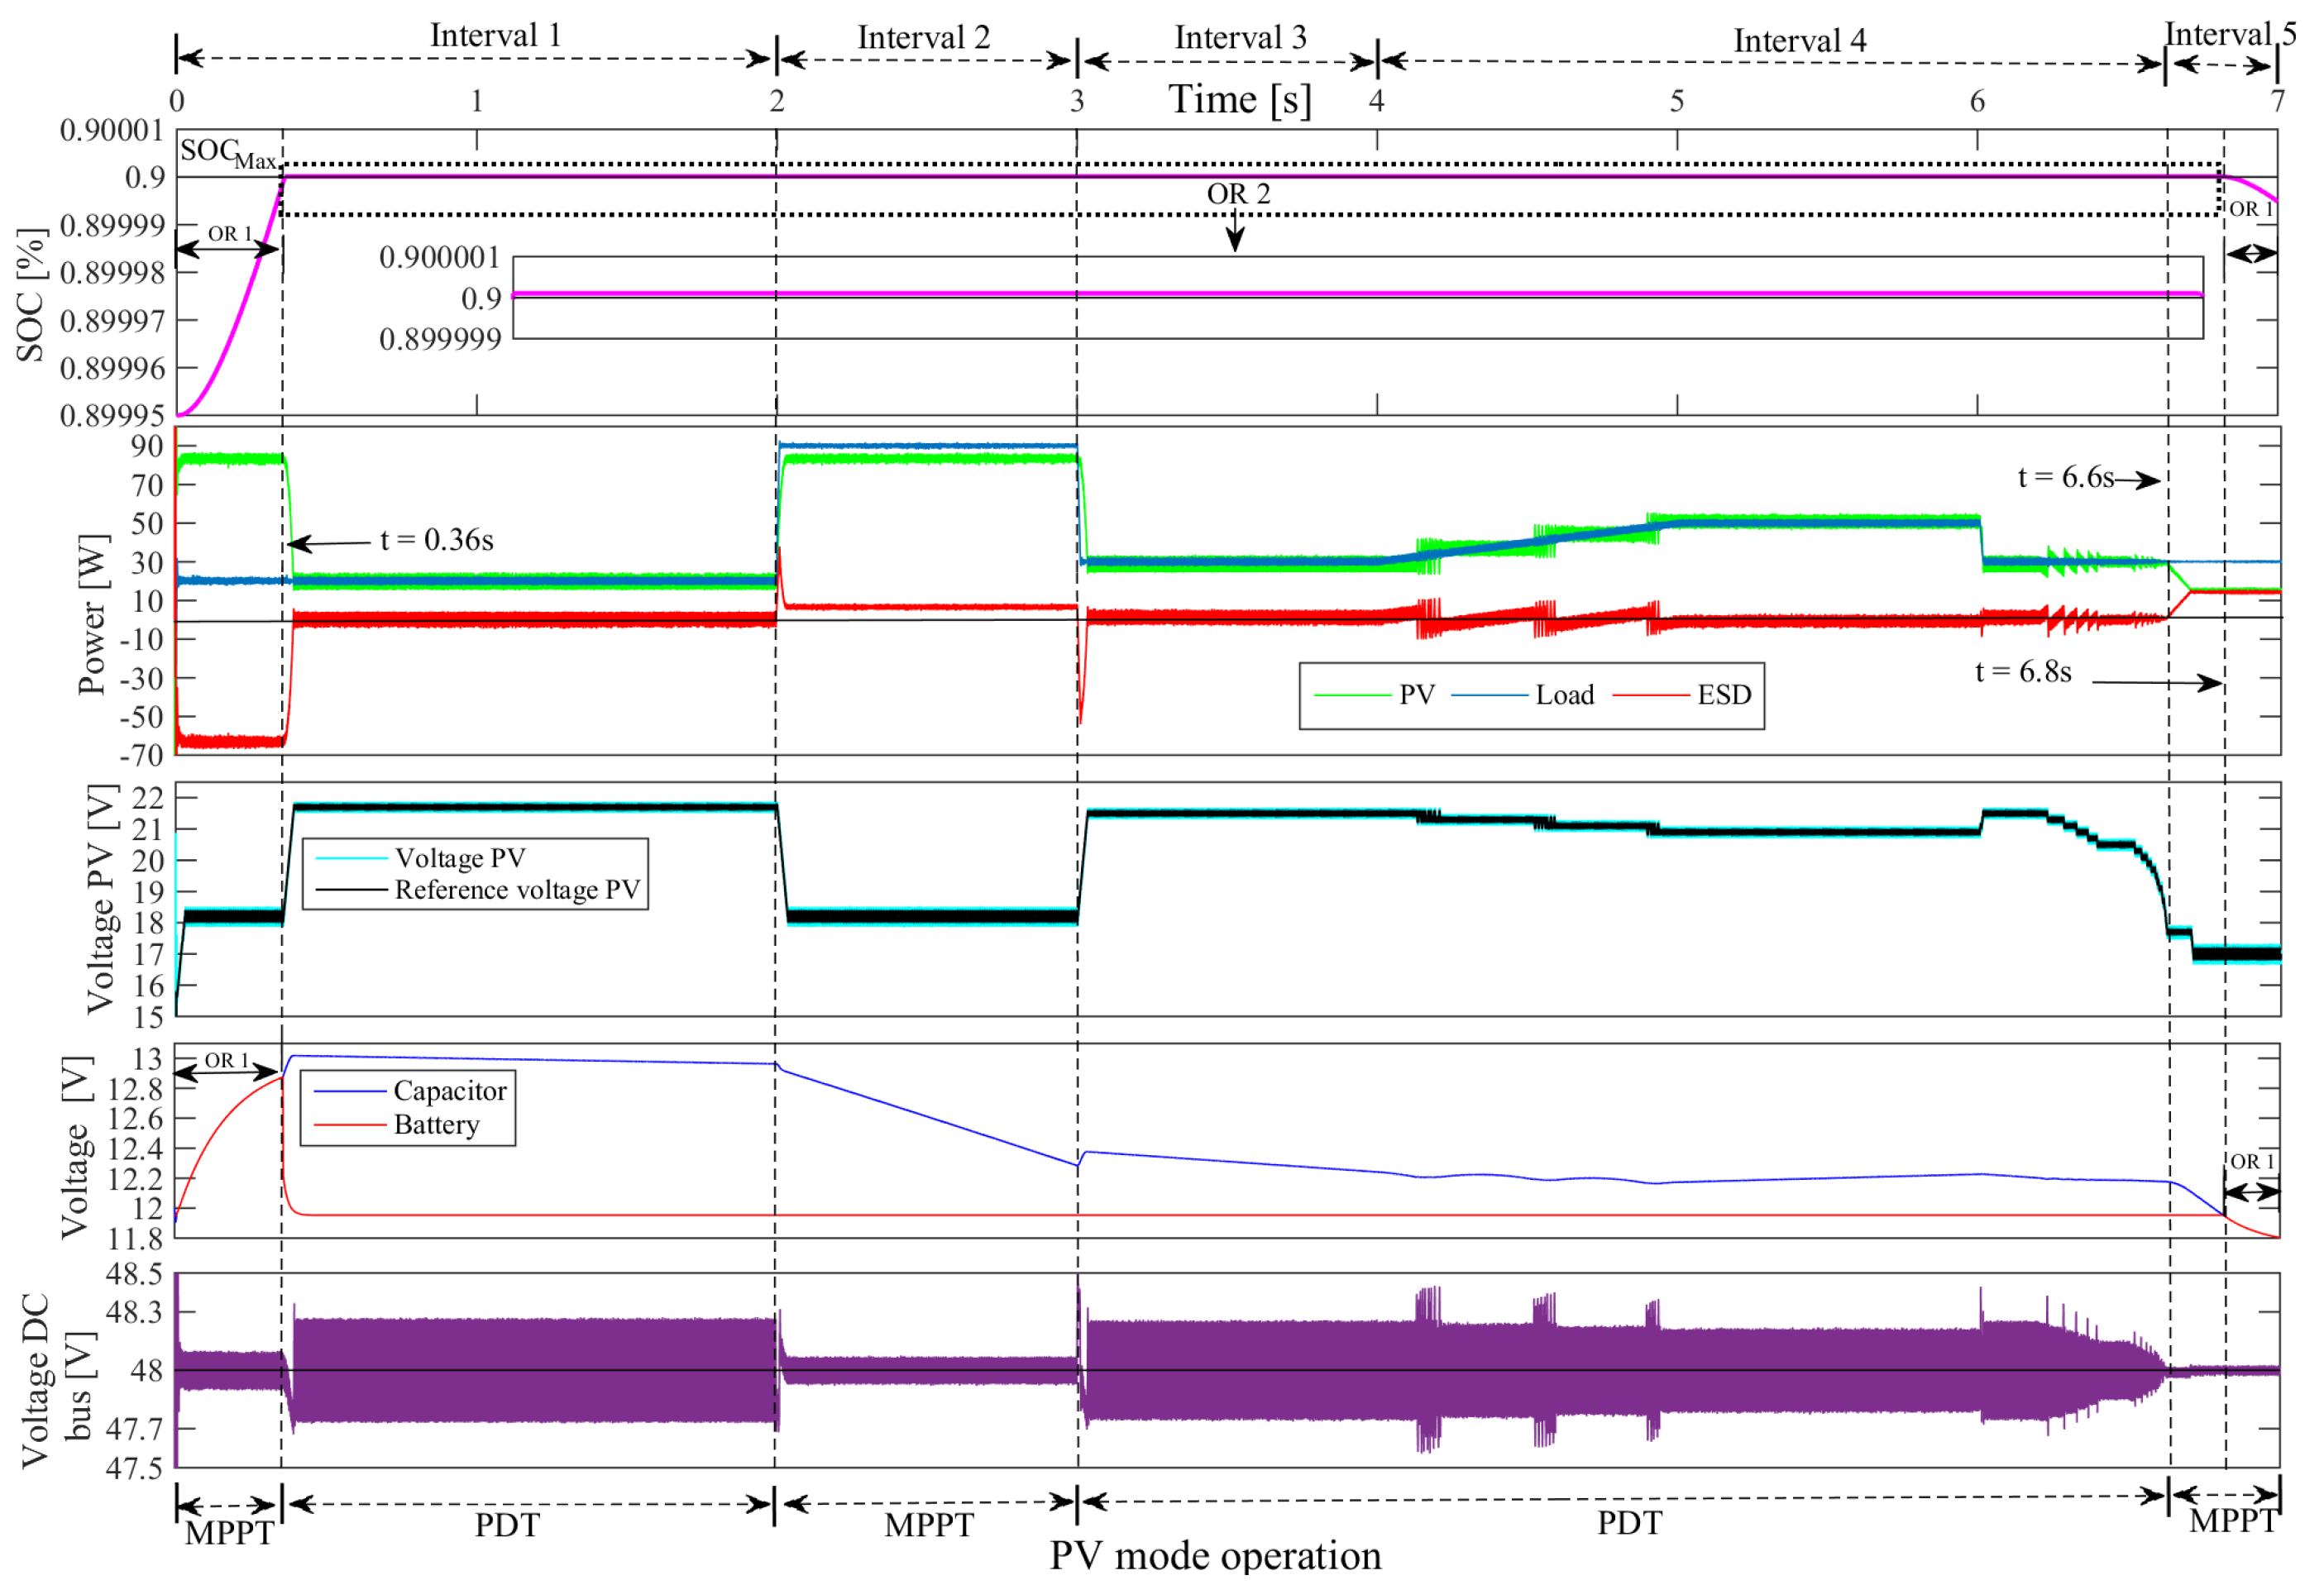This screenshot has width=2324, height=1585.
Task: Click the t = 0.36s annotation
Action: (437, 541)
